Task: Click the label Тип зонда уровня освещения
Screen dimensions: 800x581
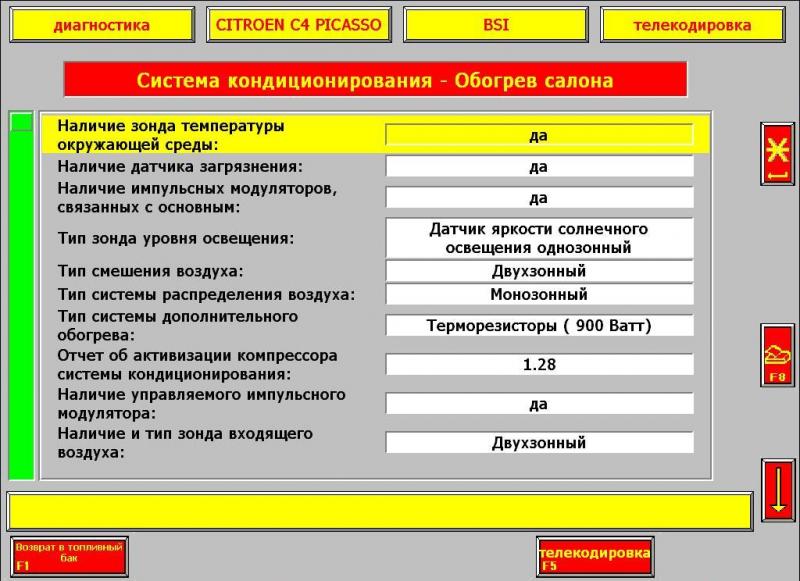Action: (176, 238)
